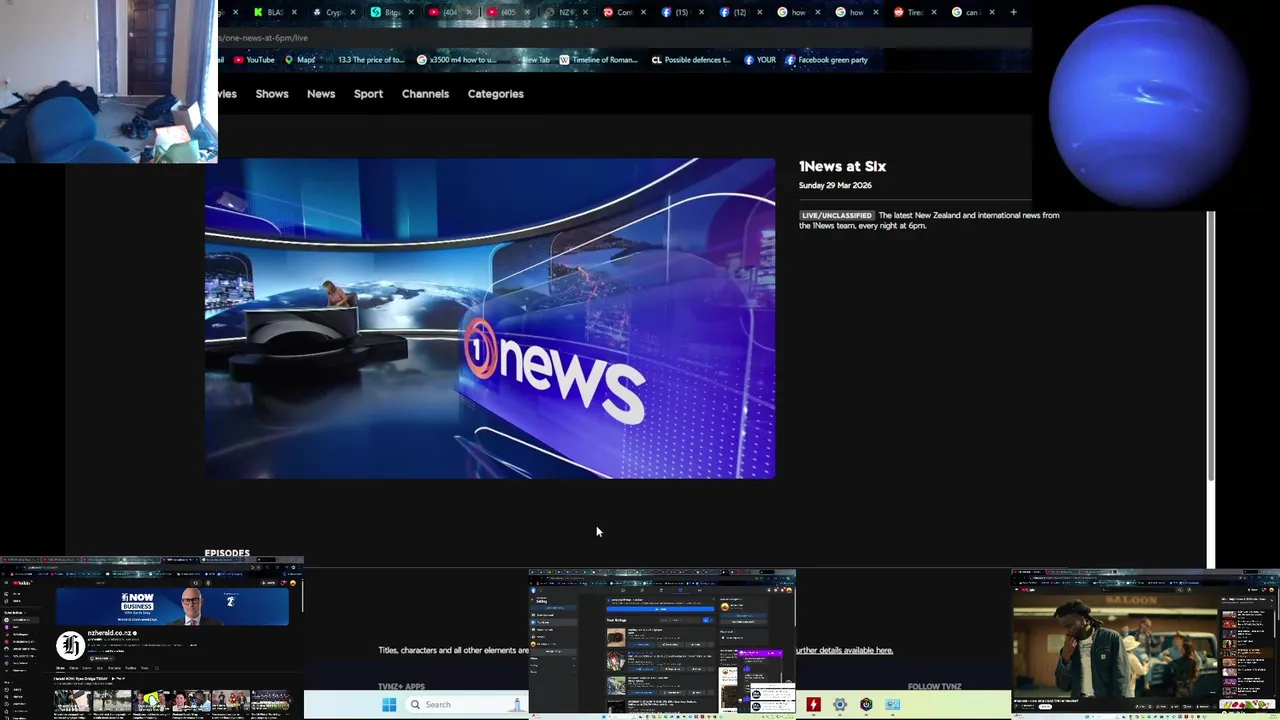Open the Saloon video preview thumbnail

click(x=1145, y=643)
